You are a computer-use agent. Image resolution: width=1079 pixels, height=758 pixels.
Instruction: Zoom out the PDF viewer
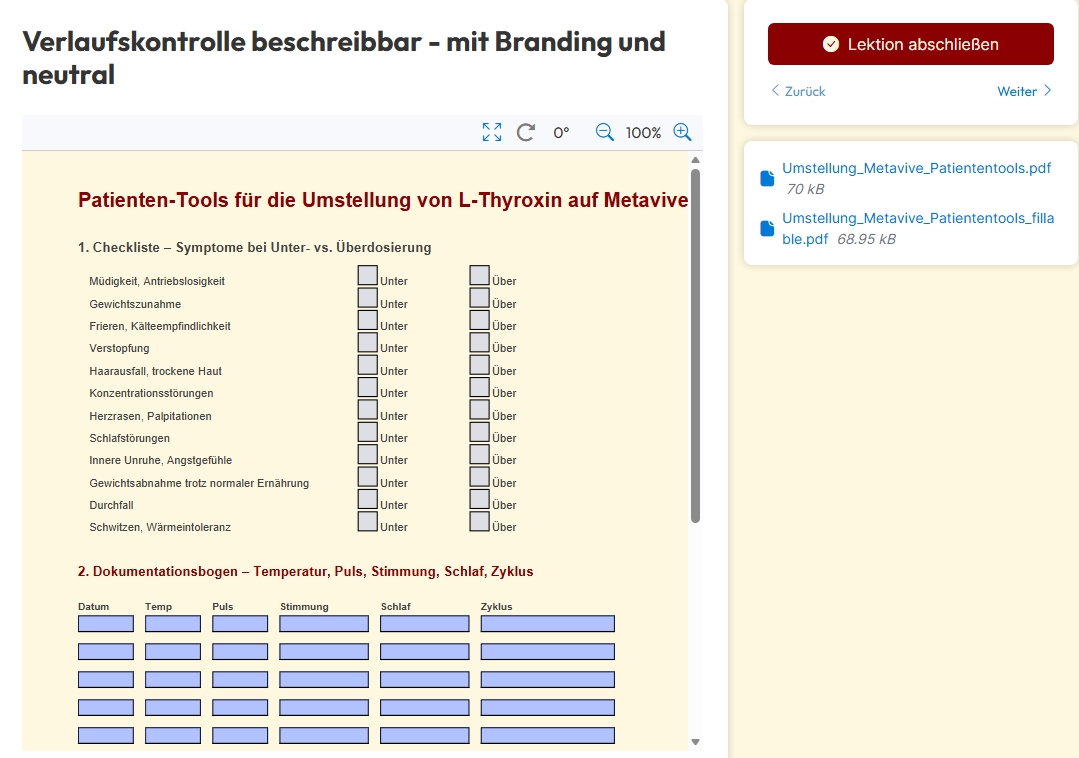pyautogui.click(x=605, y=132)
